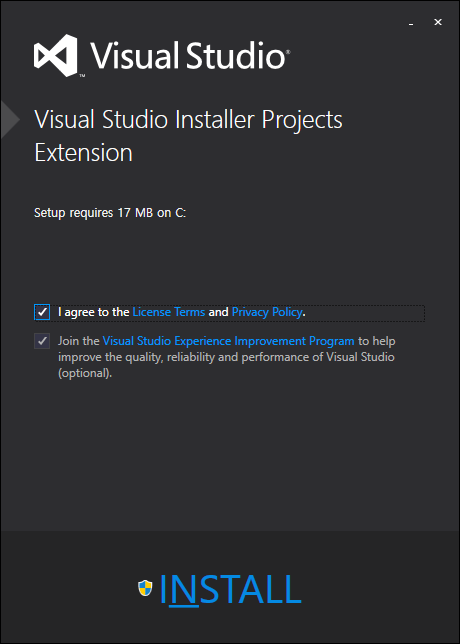Open Visual Studio Experience Improvement Program link
460x644 pixels.
pos(228,341)
